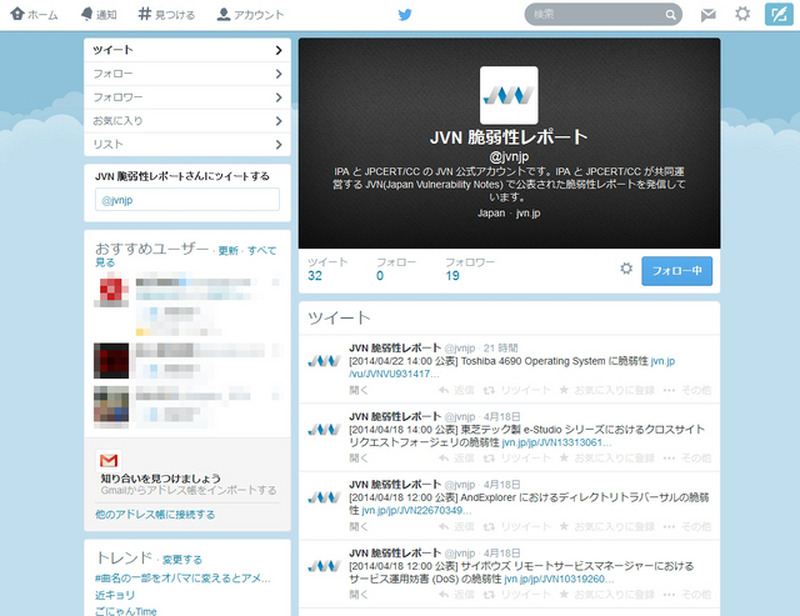Open the フォロワー list in the sidebar

pyautogui.click(x=187, y=97)
